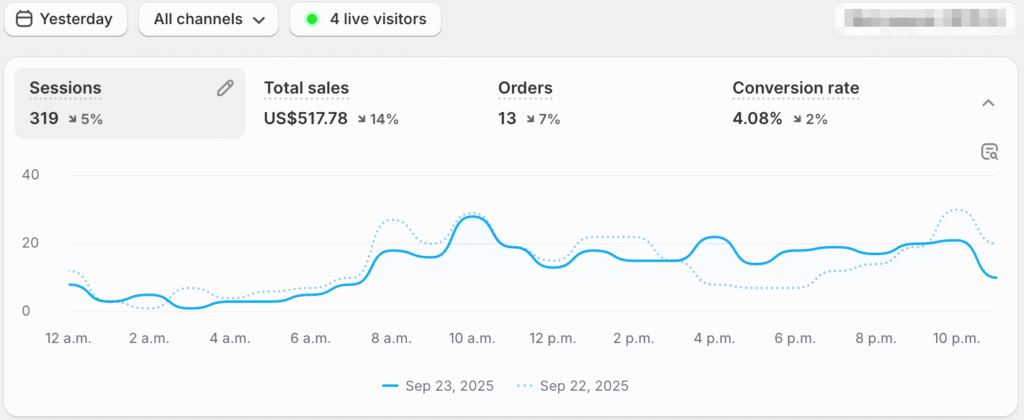Switch to the Orders metric
The height and width of the screenshot is (420, 1024).
tap(525, 88)
